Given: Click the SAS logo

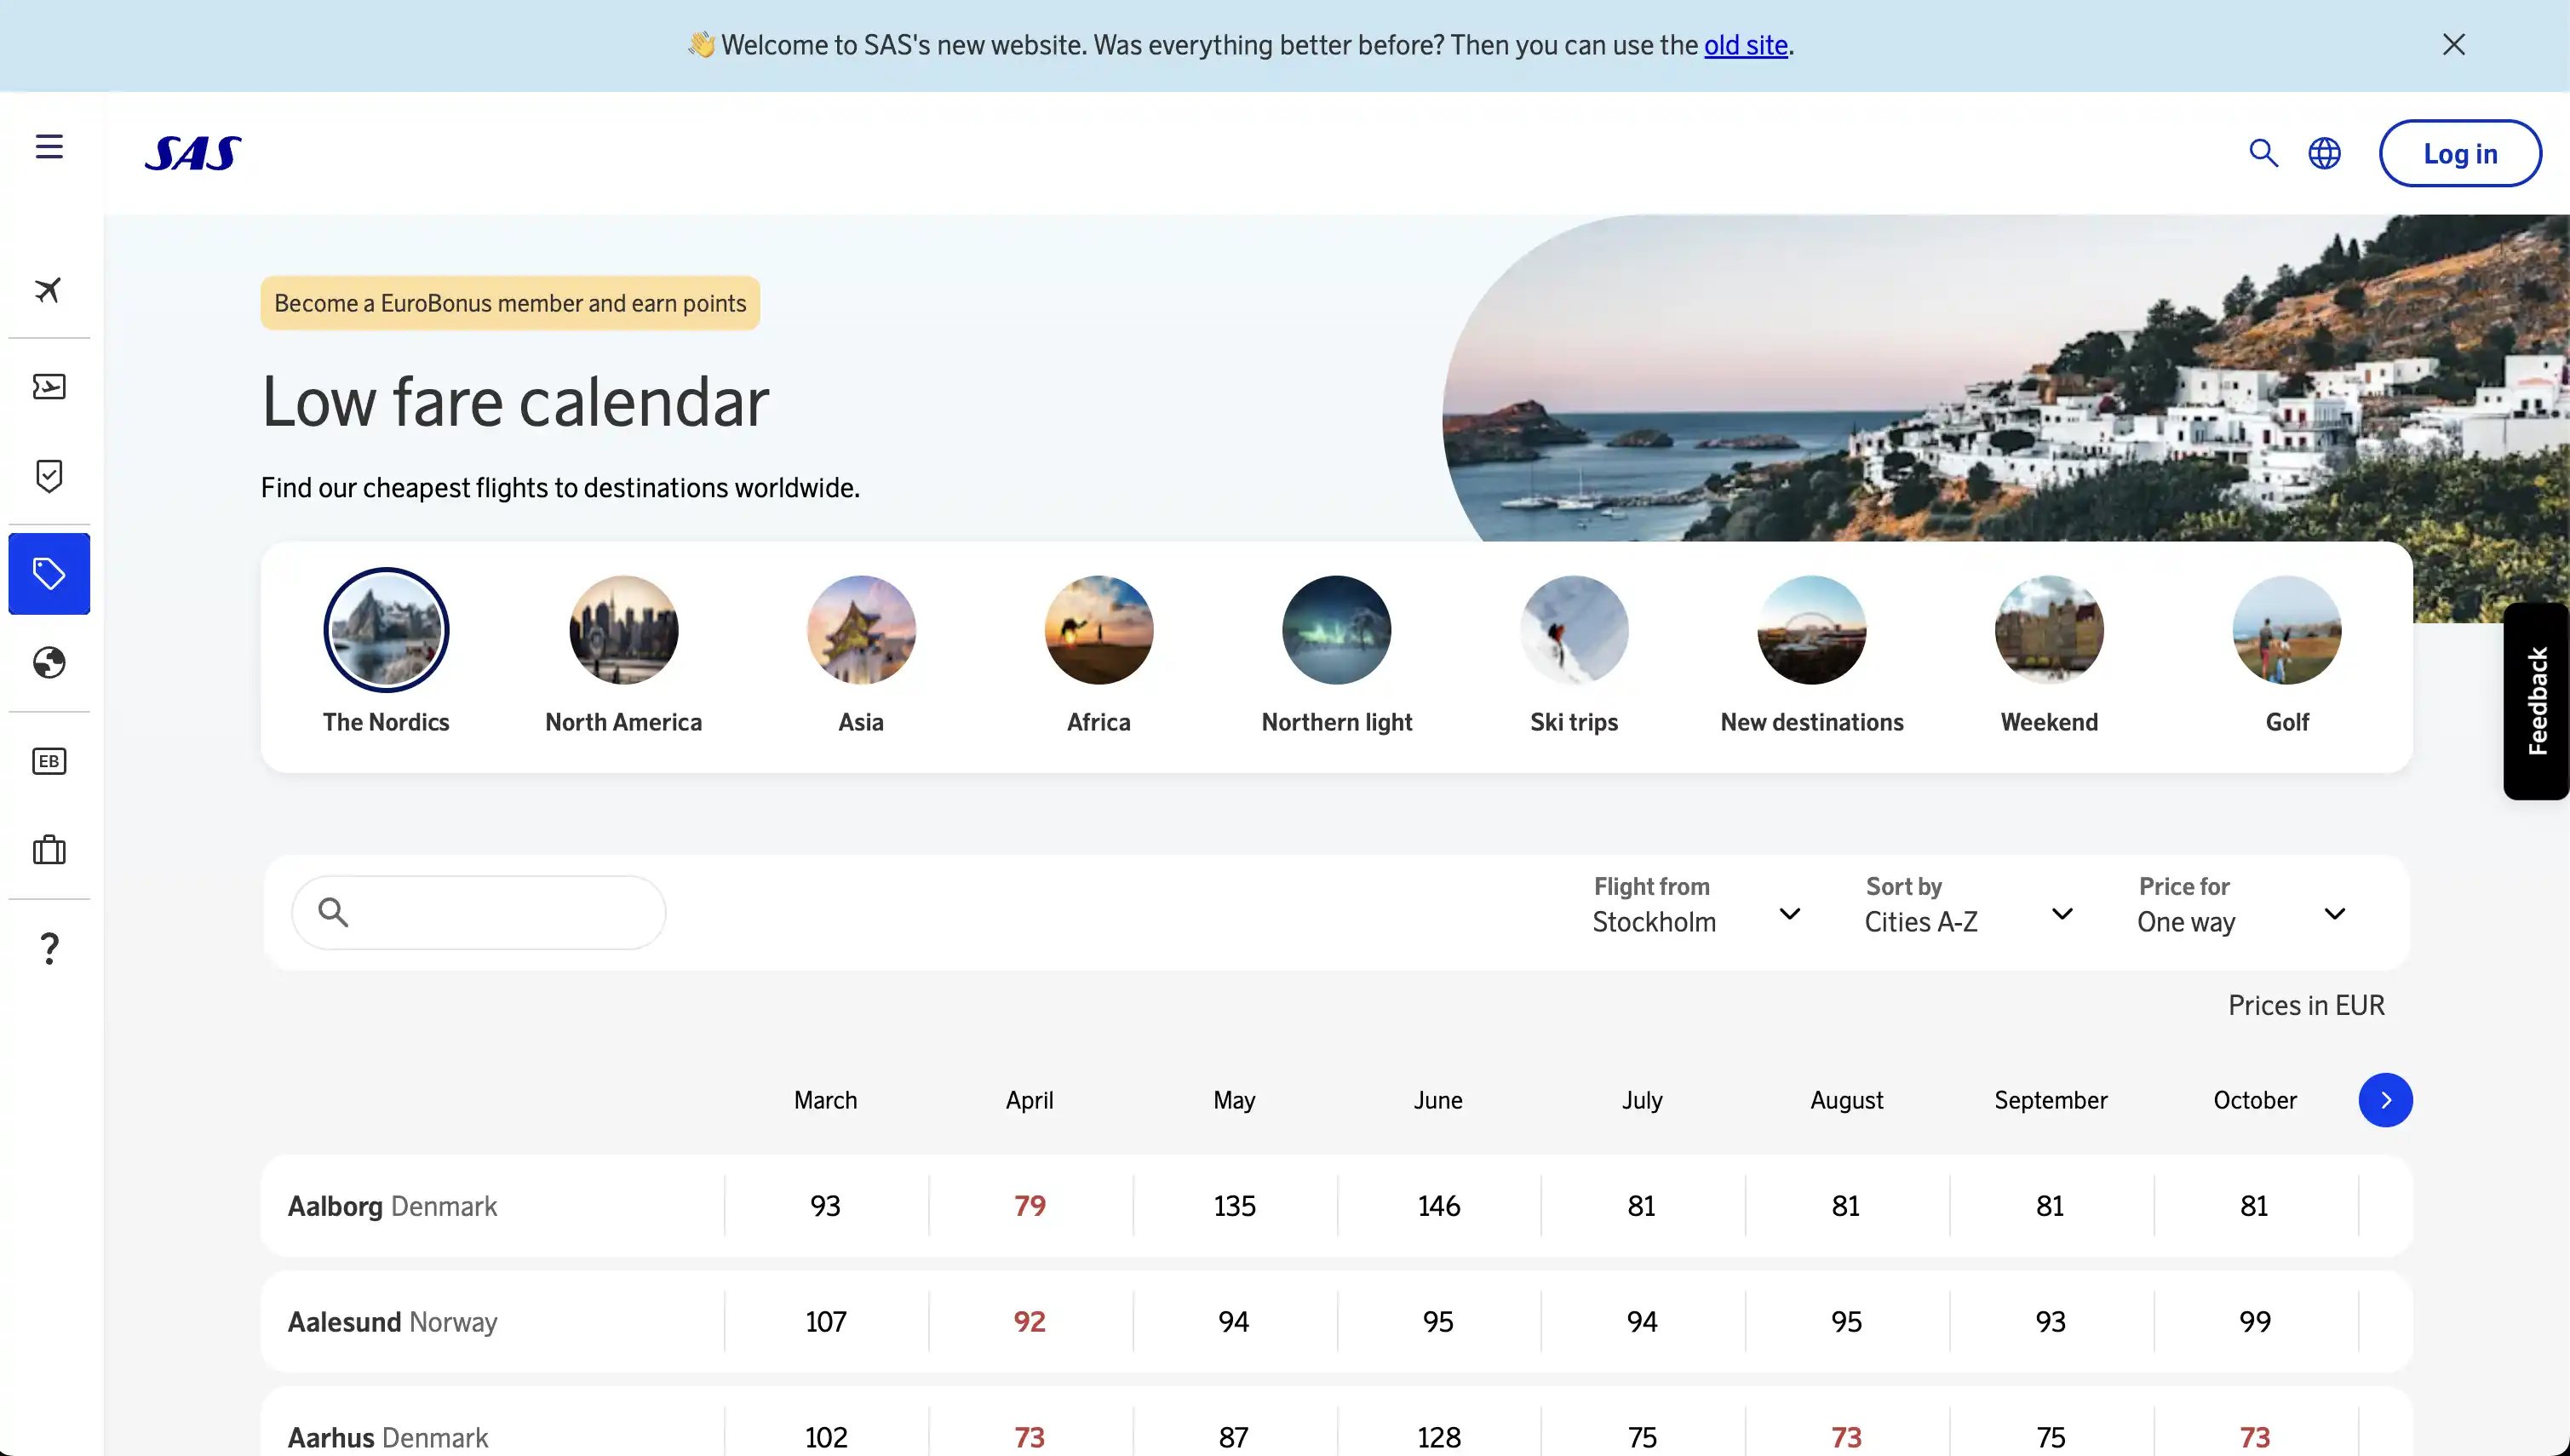Looking at the screenshot, I should [x=193, y=153].
